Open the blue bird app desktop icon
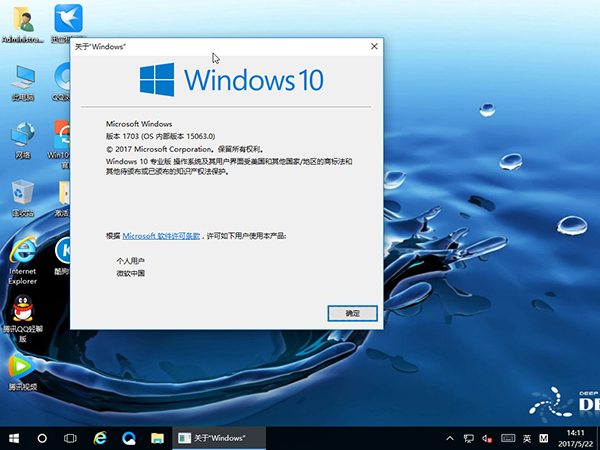This screenshot has height=450, width=600. (68, 20)
